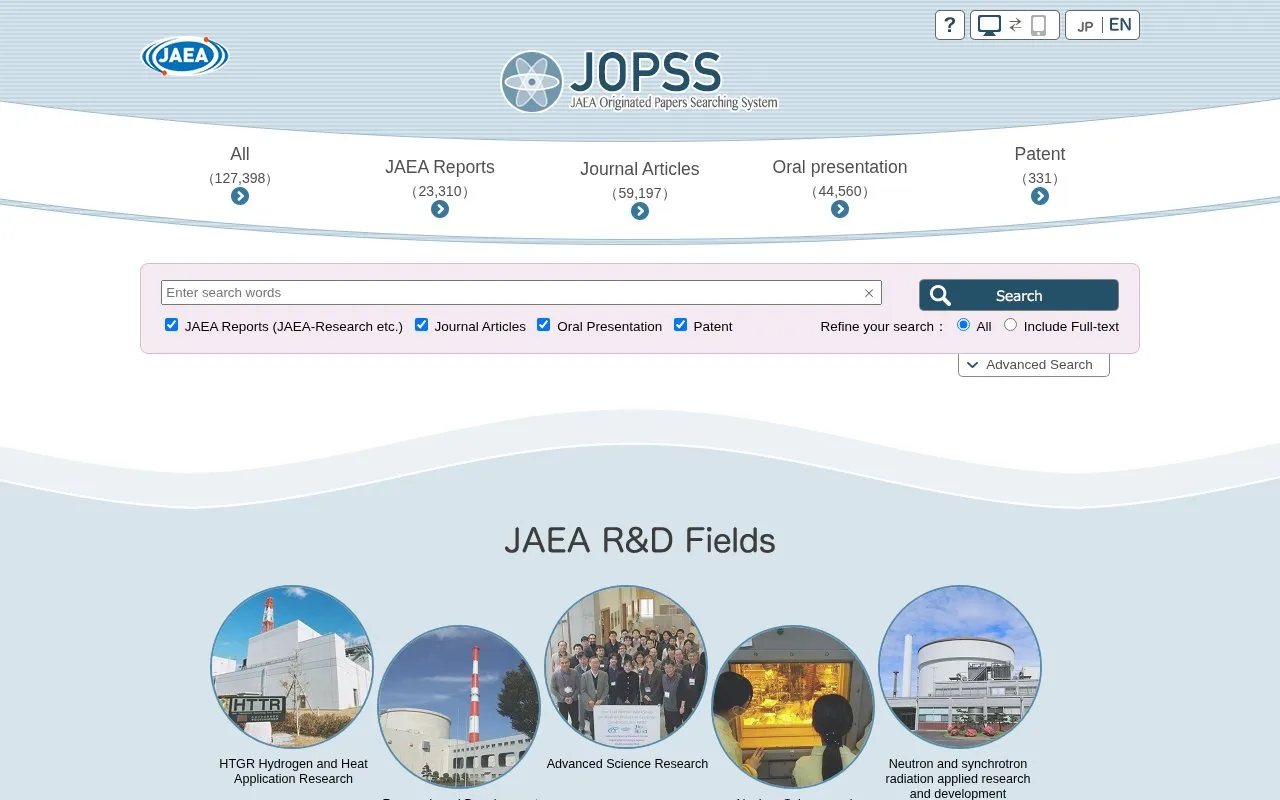
Task: Click the JOPSS atom logo
Action: [x=532, y=81]
